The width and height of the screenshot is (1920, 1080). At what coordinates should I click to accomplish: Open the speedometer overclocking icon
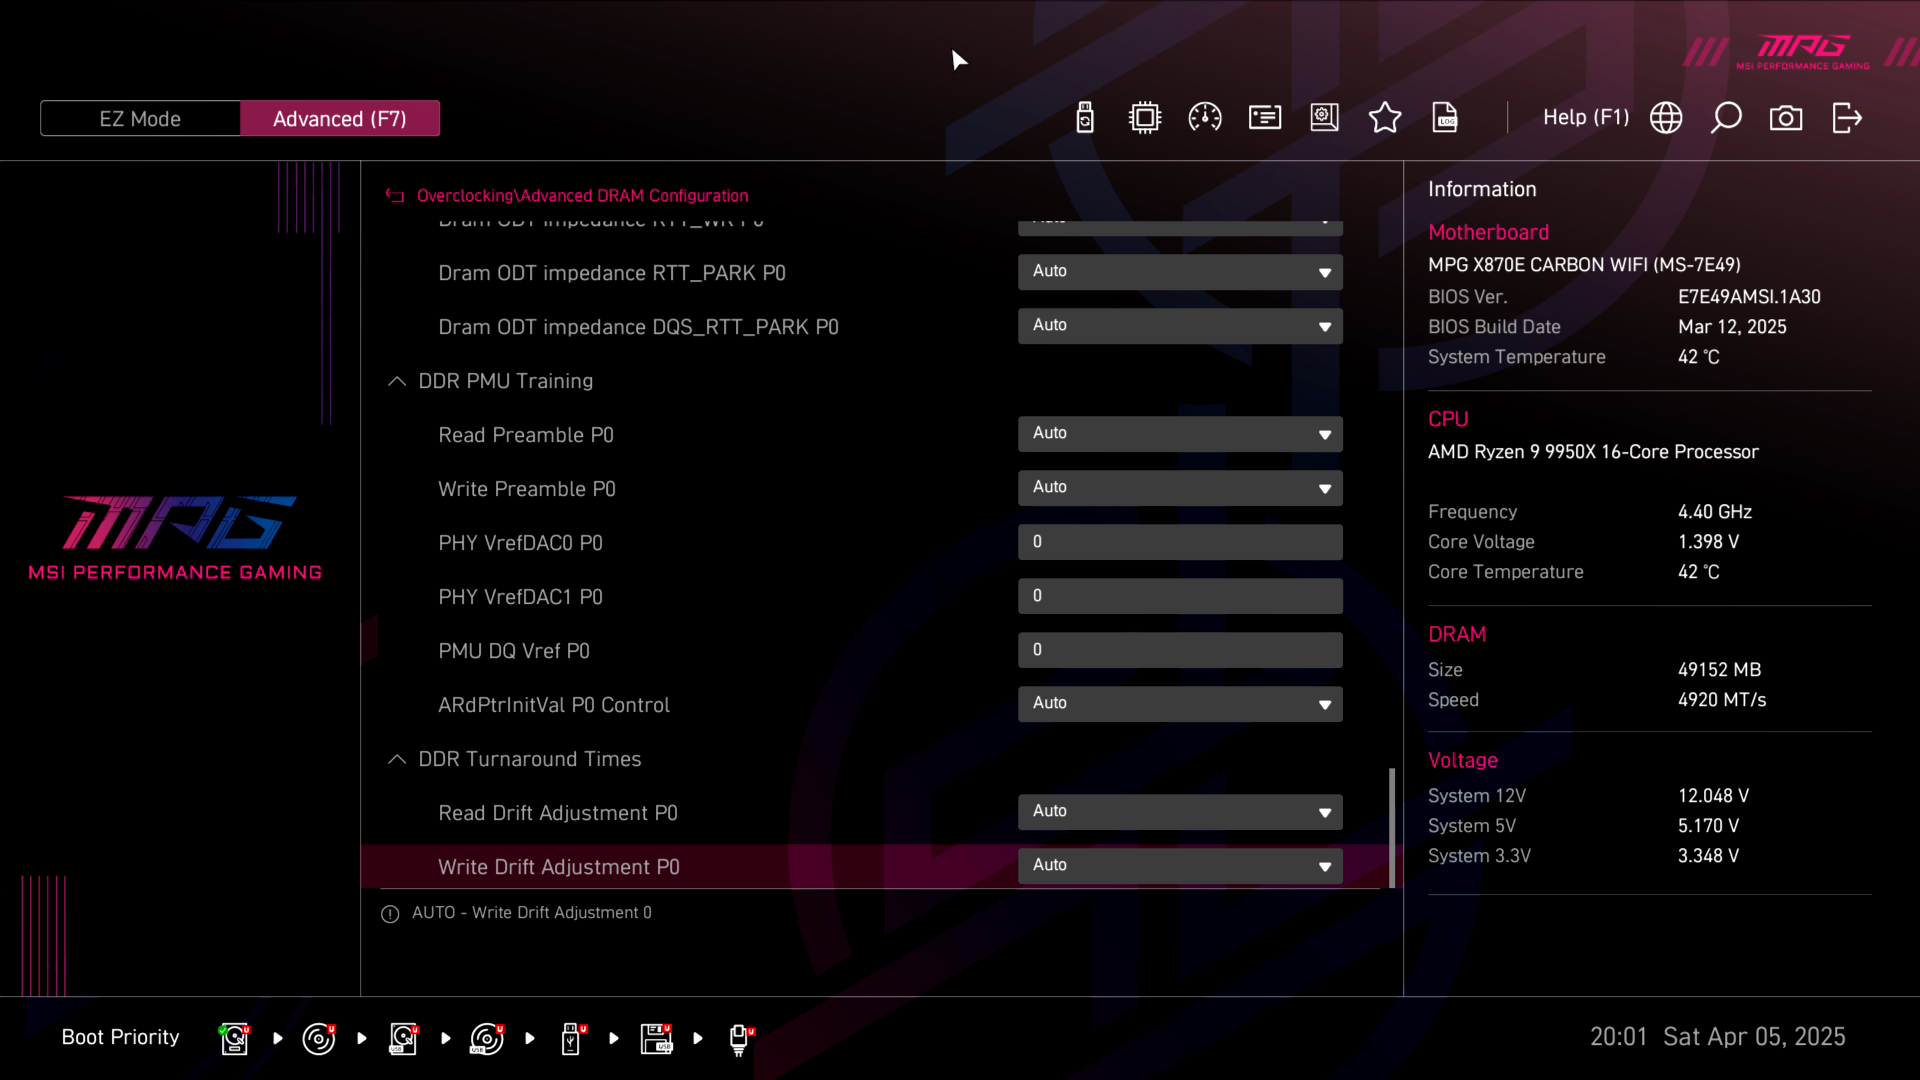click(1205, 118)
